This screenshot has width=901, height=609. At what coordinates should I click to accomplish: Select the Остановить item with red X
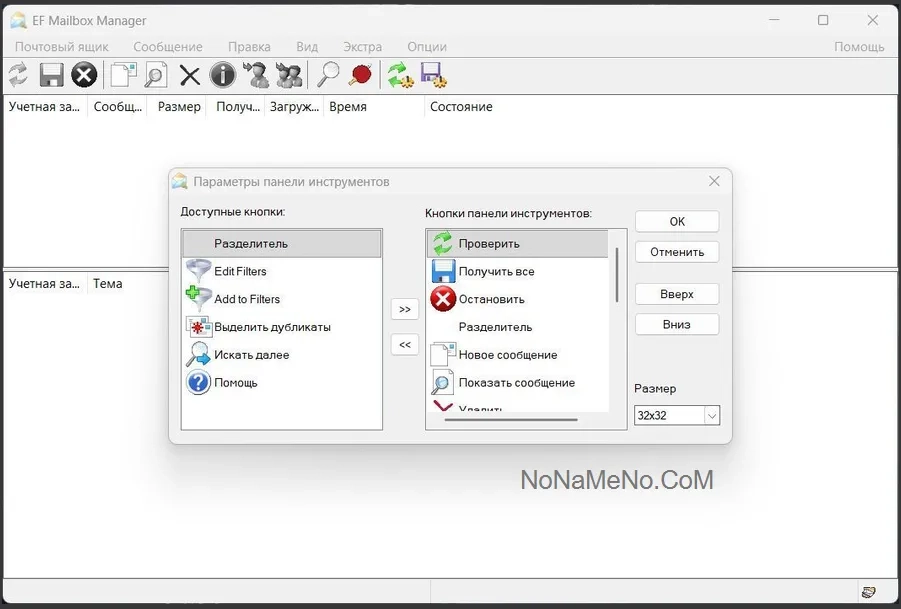point(491,299)
